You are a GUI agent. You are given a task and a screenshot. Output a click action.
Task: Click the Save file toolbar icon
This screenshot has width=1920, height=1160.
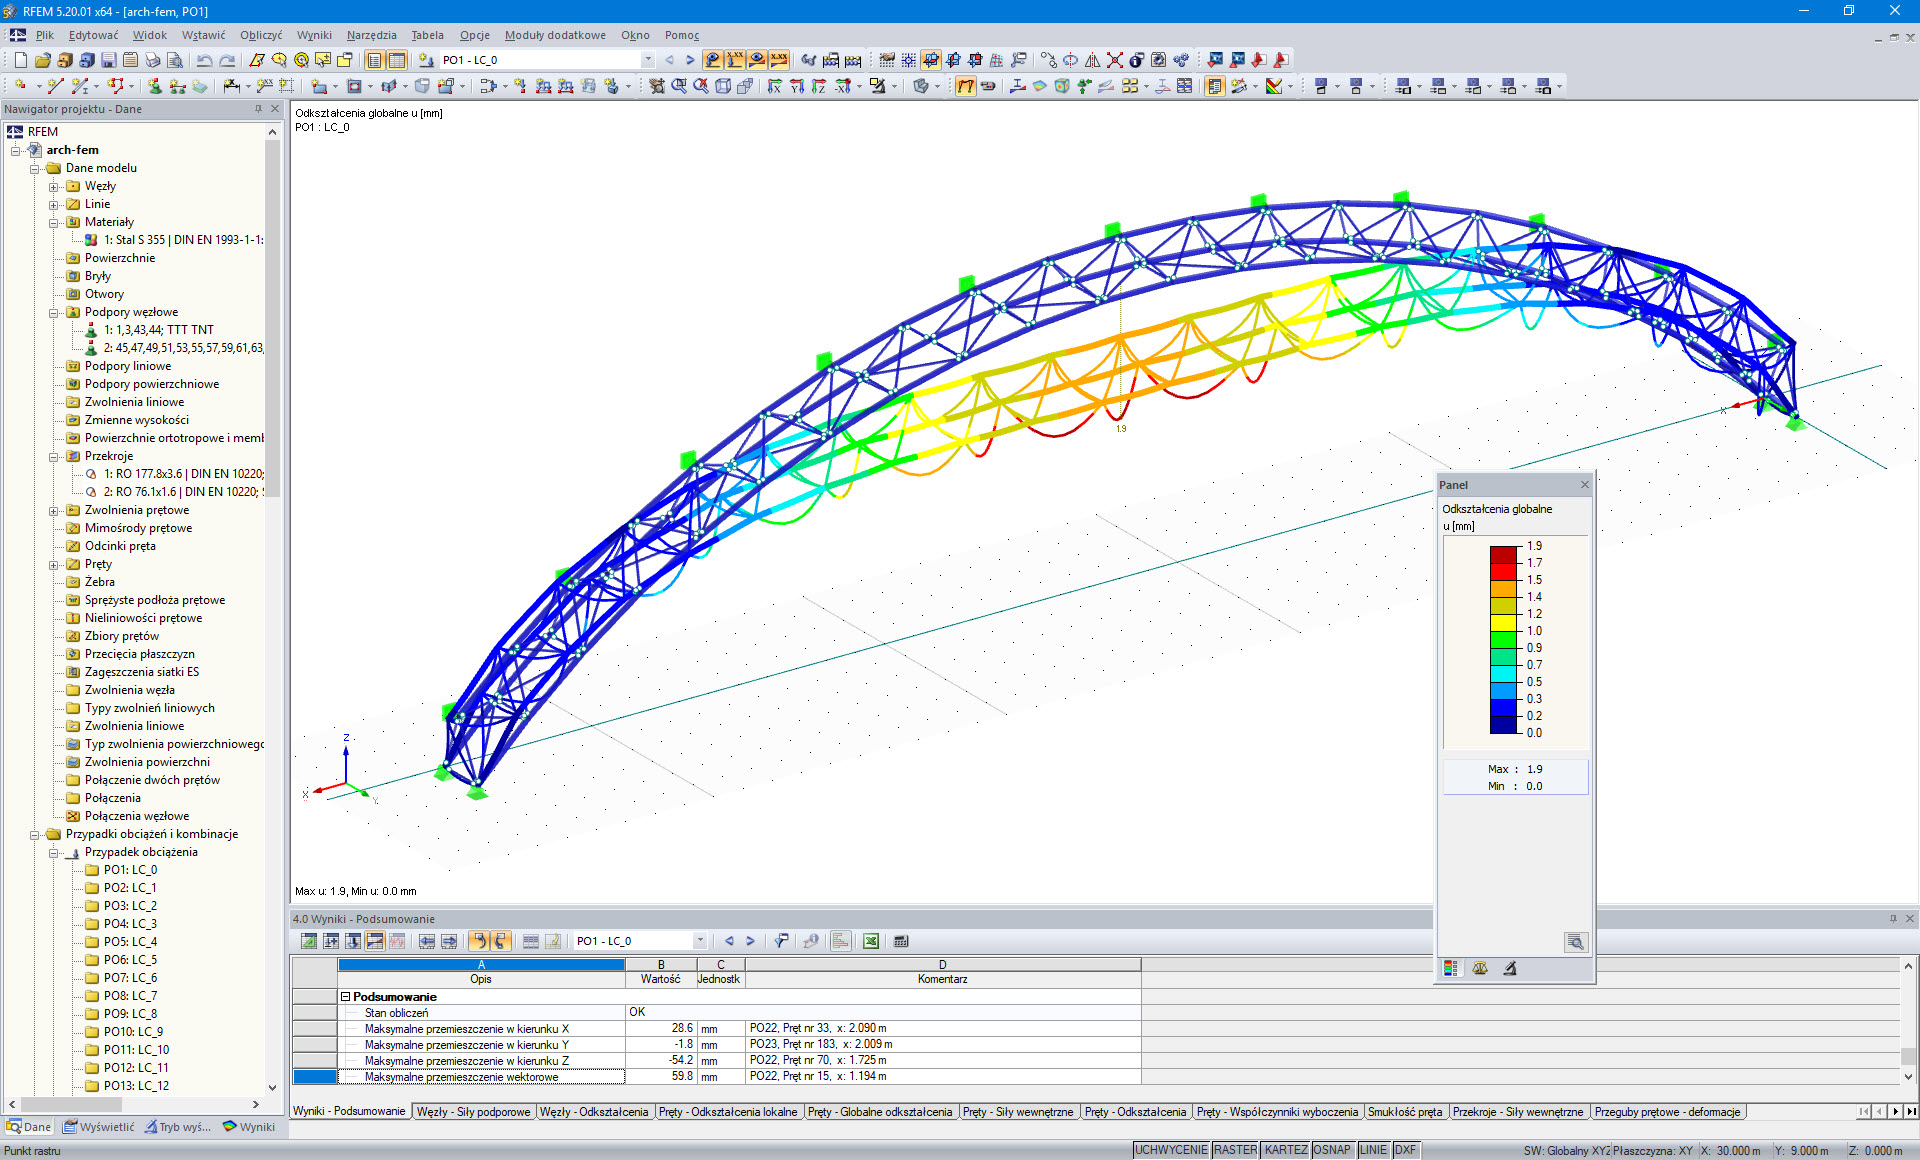tap(109, 60)
